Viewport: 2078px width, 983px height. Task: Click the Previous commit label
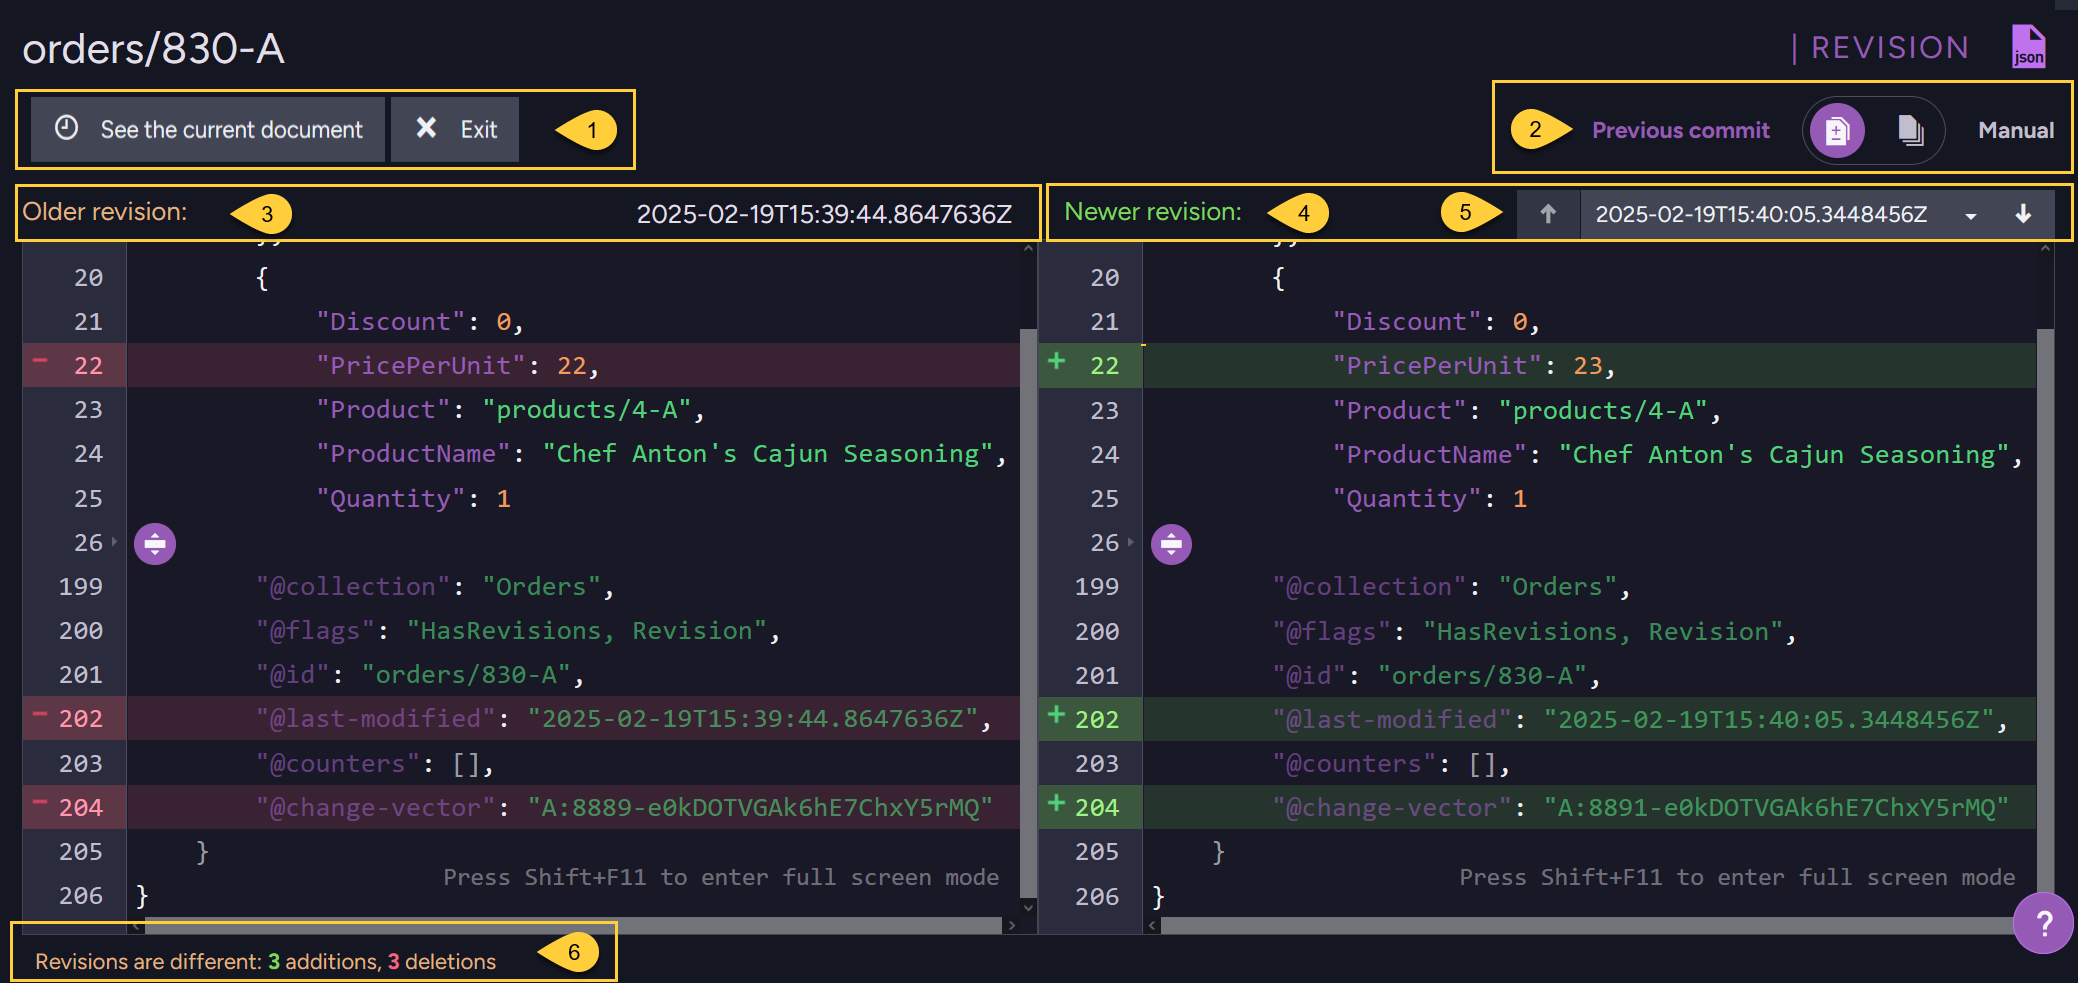(x=1680, y=130)
